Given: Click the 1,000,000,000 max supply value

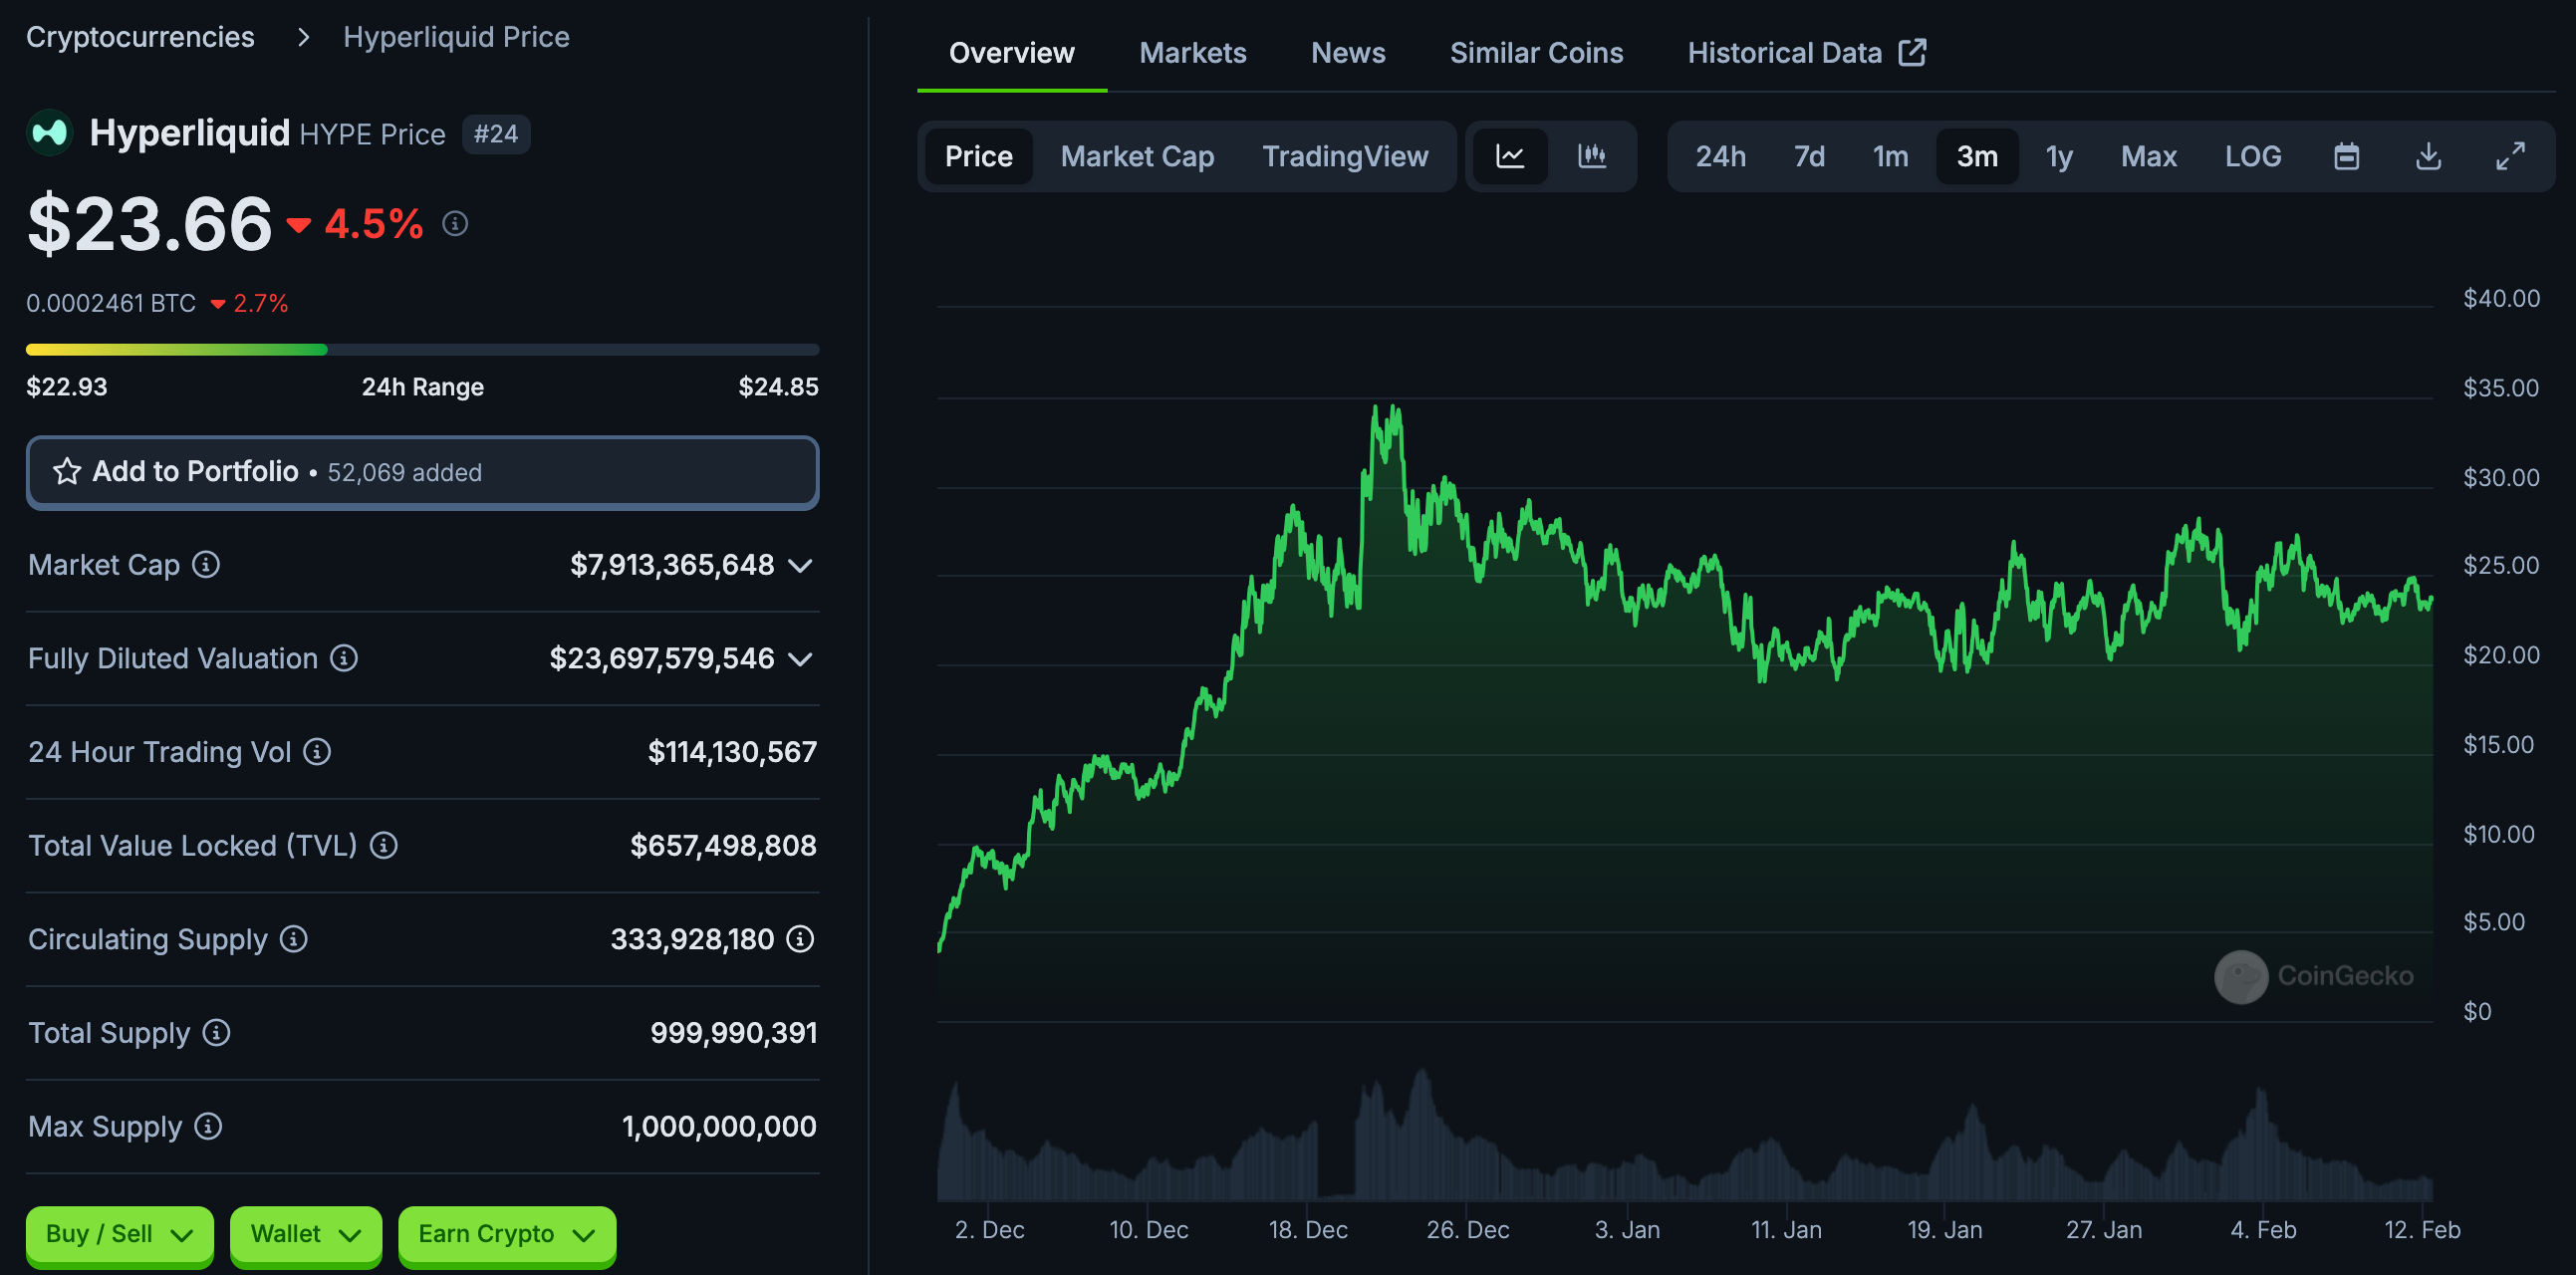Looking at the screenshot, I should tap(719, 1127).
